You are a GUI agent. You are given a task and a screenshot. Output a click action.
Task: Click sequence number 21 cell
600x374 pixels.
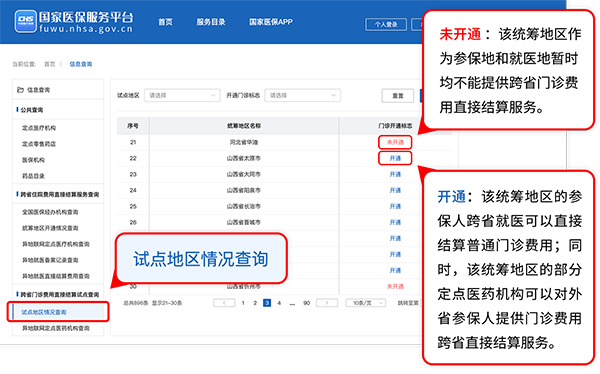click(x=133, y=142)
